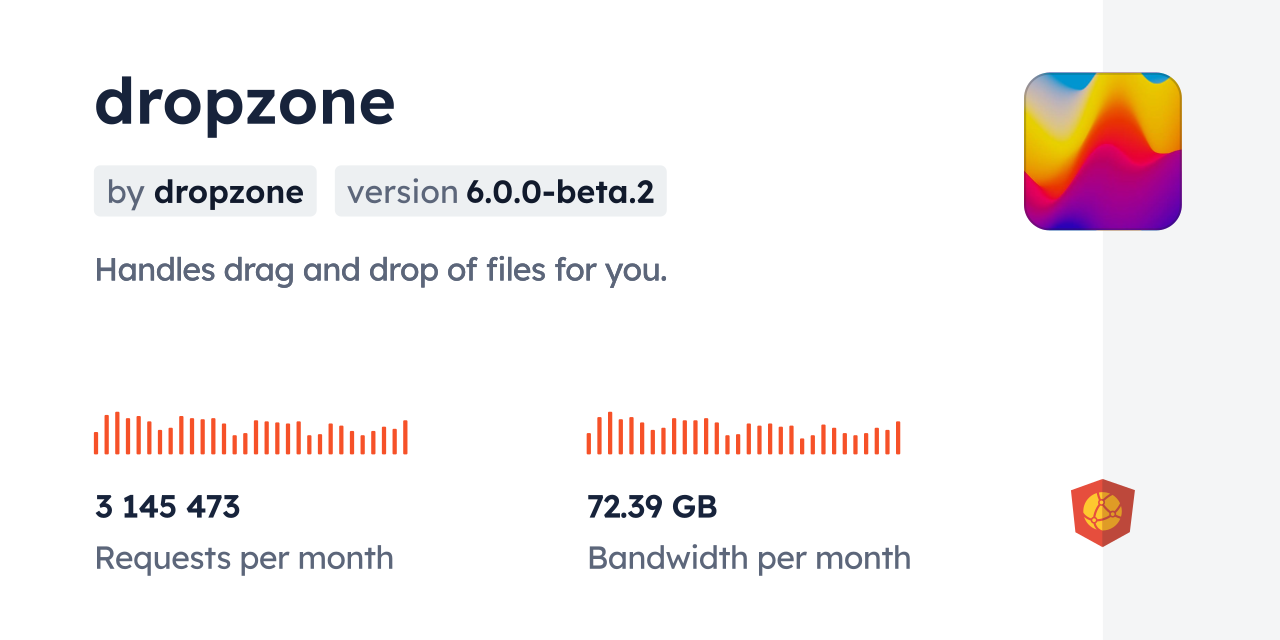This screenshot has height=640, width=1280.
Task: Click the word 'by' in author badge
Action: coord(126,191)
